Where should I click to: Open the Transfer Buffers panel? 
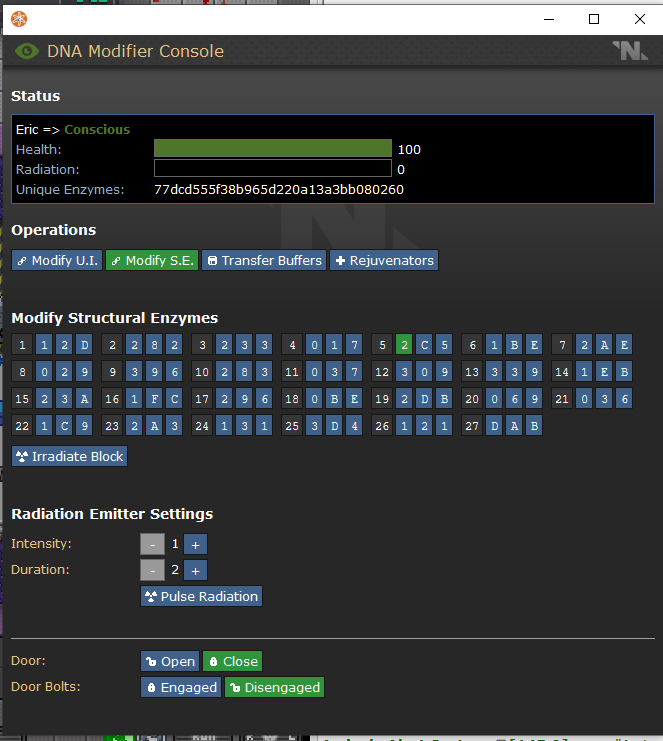click(x=264, y=260)
